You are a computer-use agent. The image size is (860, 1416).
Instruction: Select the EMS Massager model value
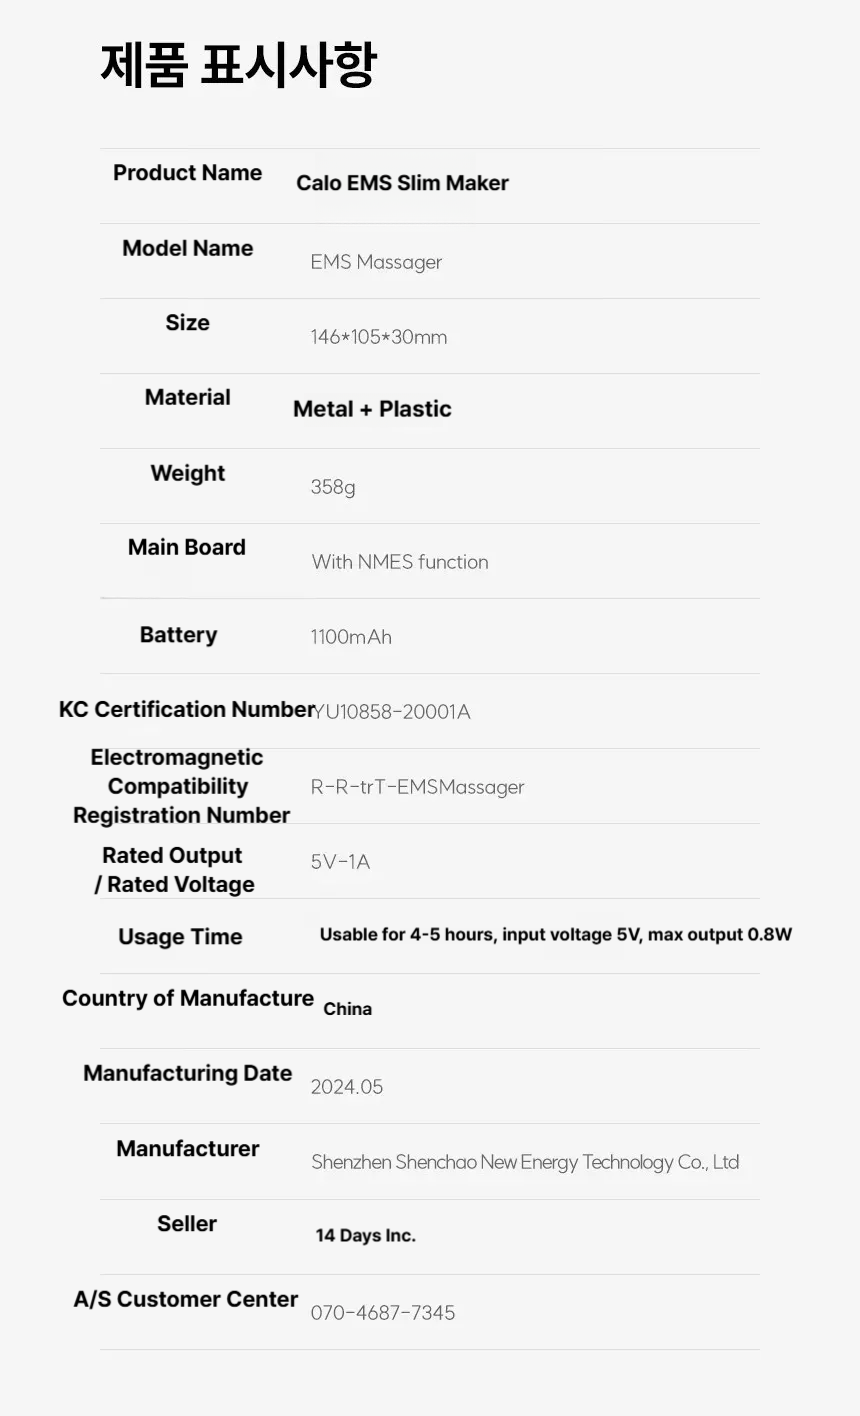[376, 262]
